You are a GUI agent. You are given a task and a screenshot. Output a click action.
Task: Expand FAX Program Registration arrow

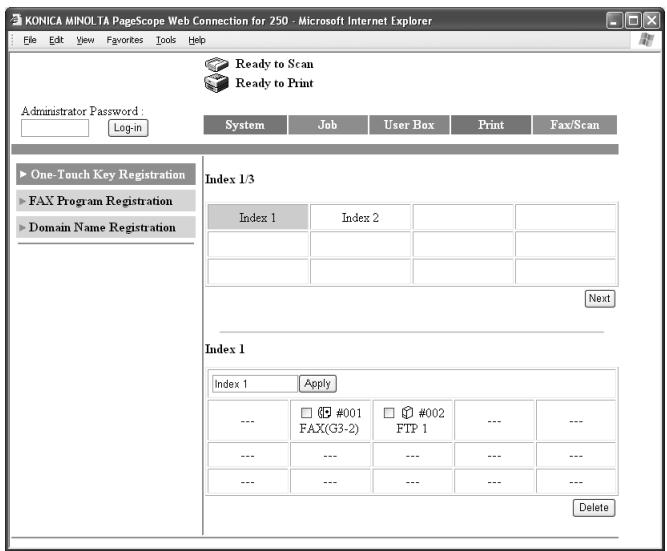[x=23, y=201]
